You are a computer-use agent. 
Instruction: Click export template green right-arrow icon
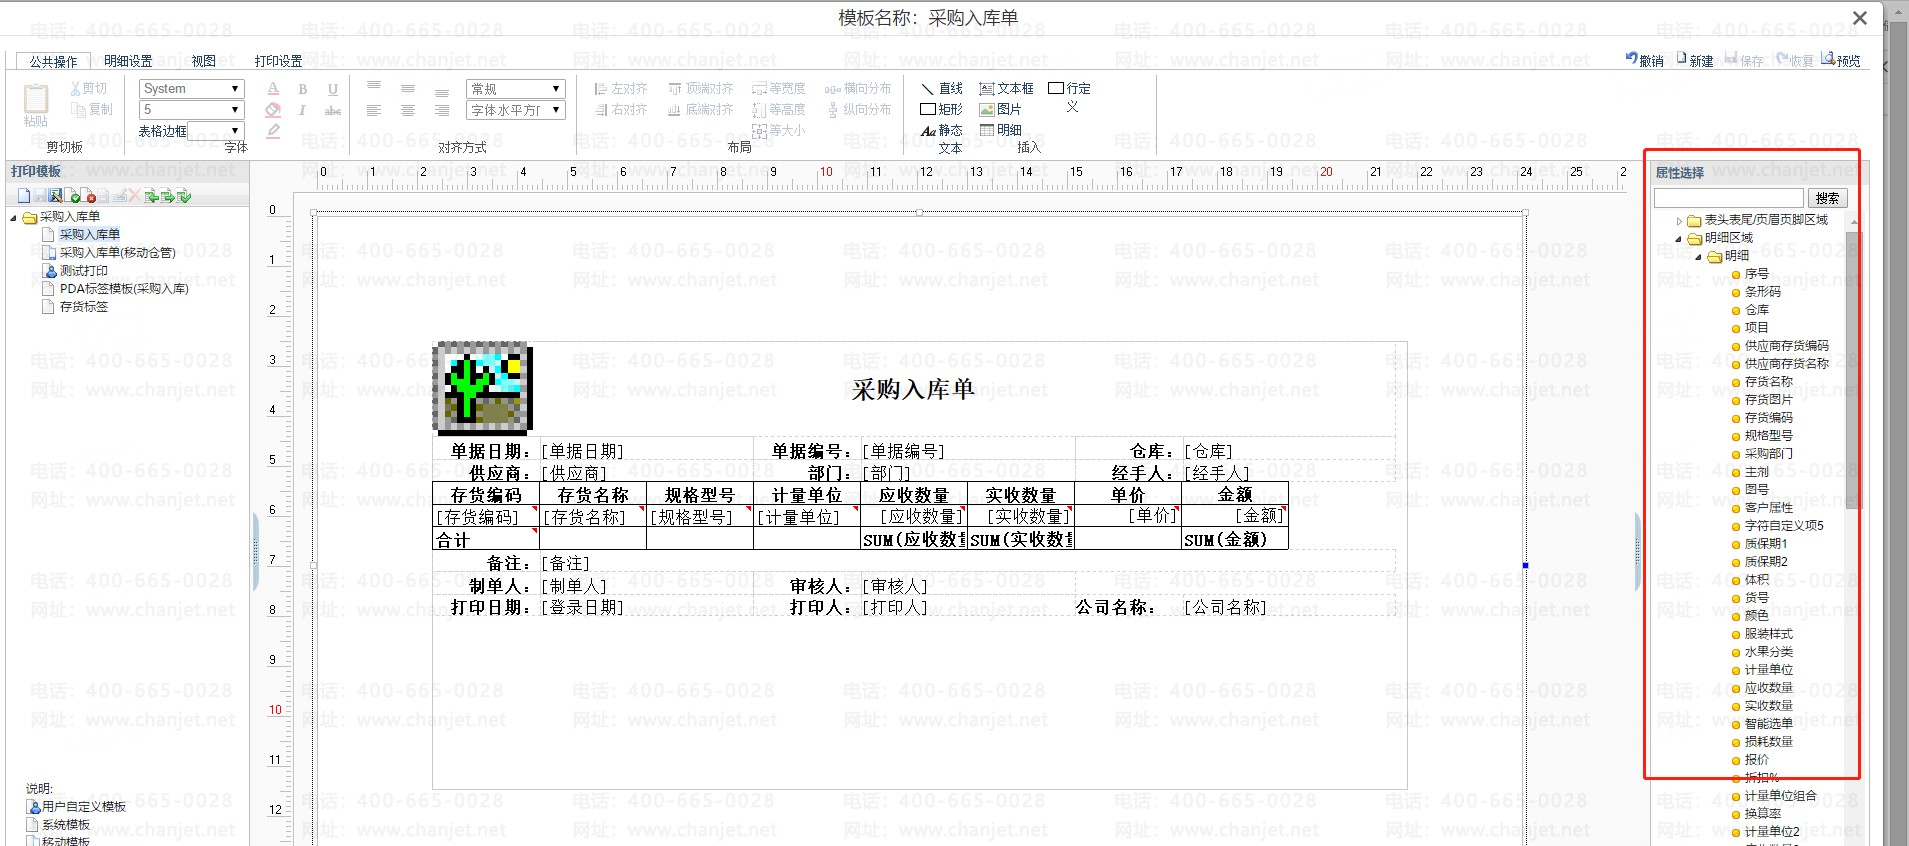click(168, 196)
